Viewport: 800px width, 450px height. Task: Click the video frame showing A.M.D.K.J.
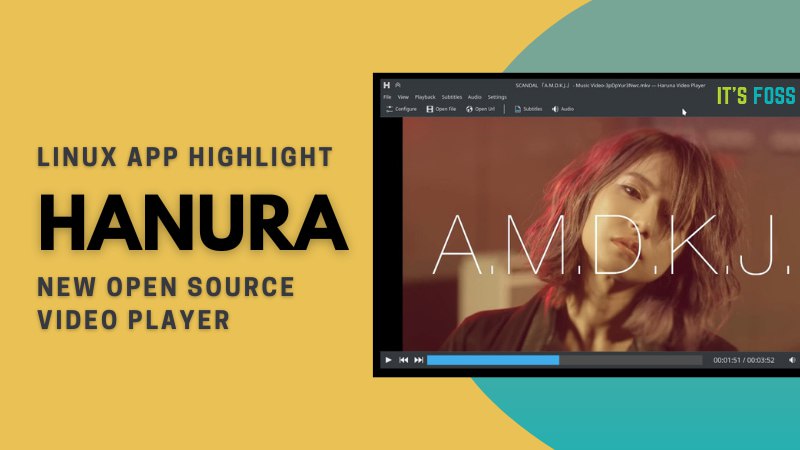tap(601, 234)
